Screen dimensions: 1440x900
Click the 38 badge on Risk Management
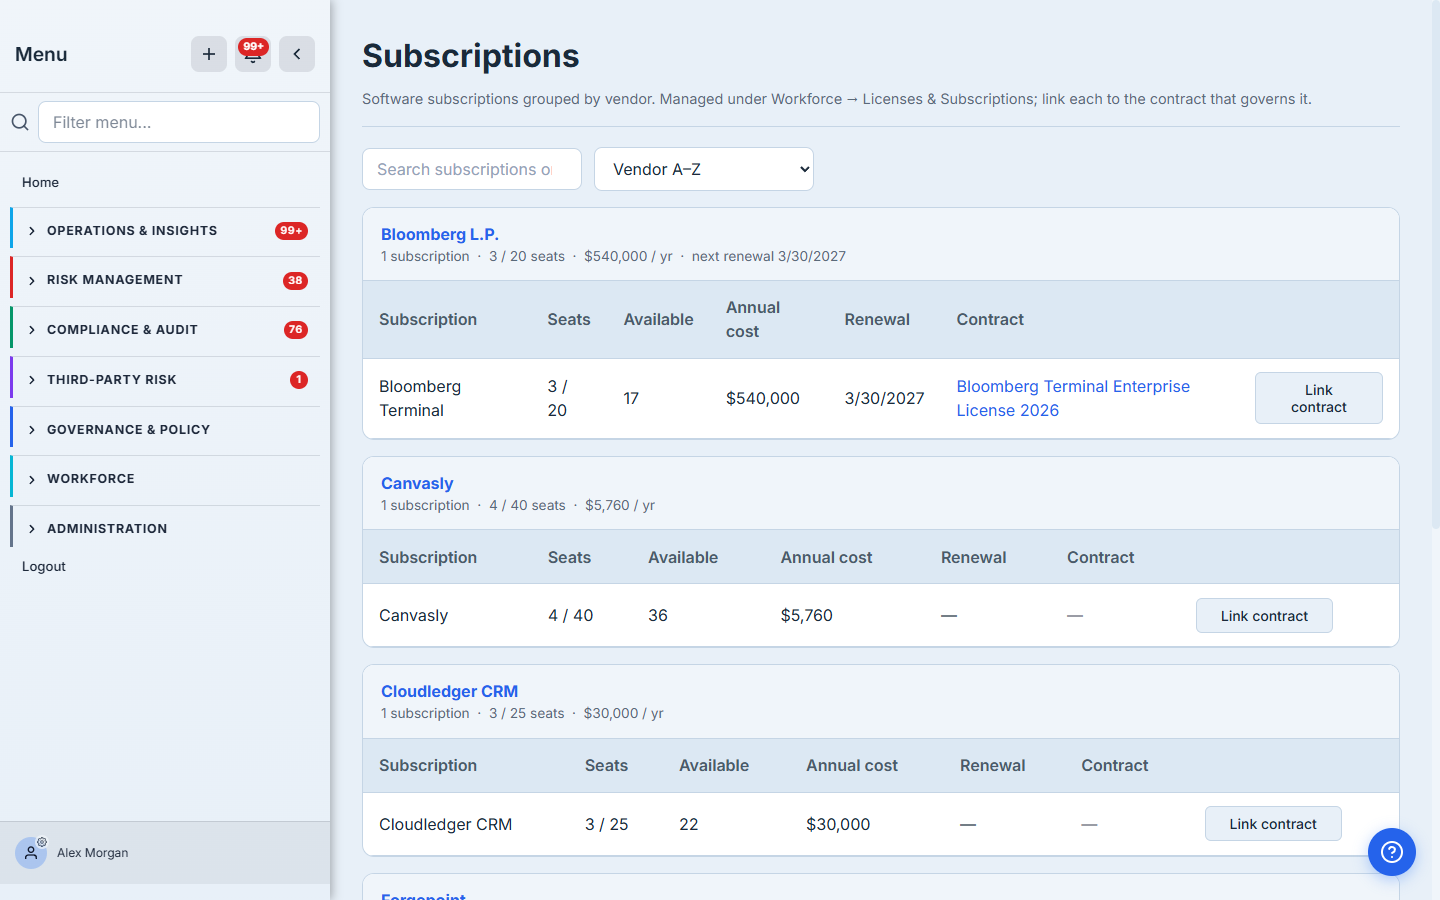click(295, 281)
